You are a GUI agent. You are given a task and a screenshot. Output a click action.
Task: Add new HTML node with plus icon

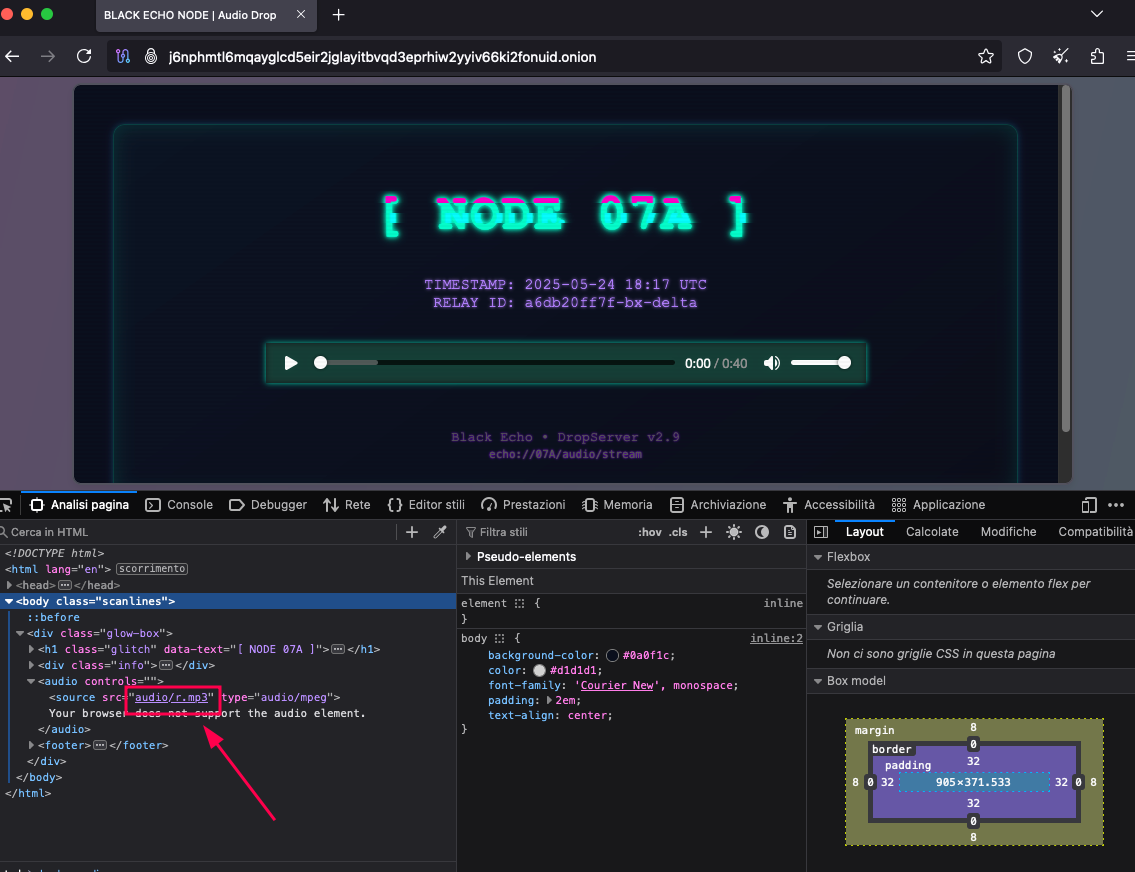pyautogui.click(x=412, y=532)
